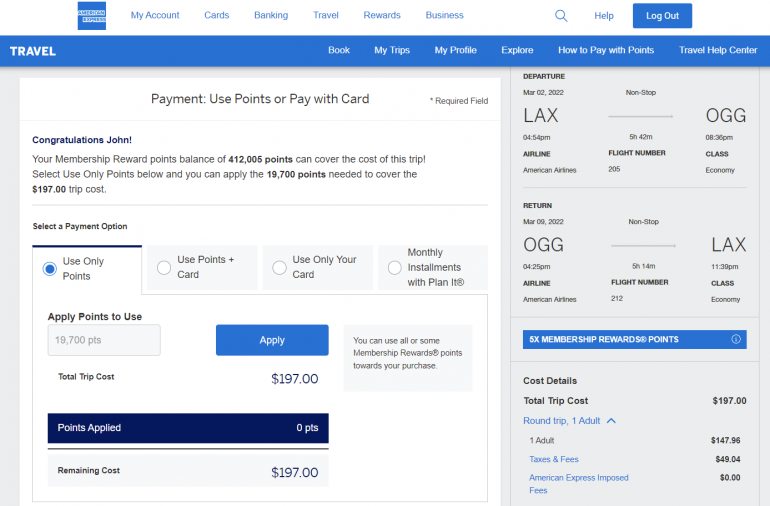
Task: Open the Cards menu
Action: 216,16
